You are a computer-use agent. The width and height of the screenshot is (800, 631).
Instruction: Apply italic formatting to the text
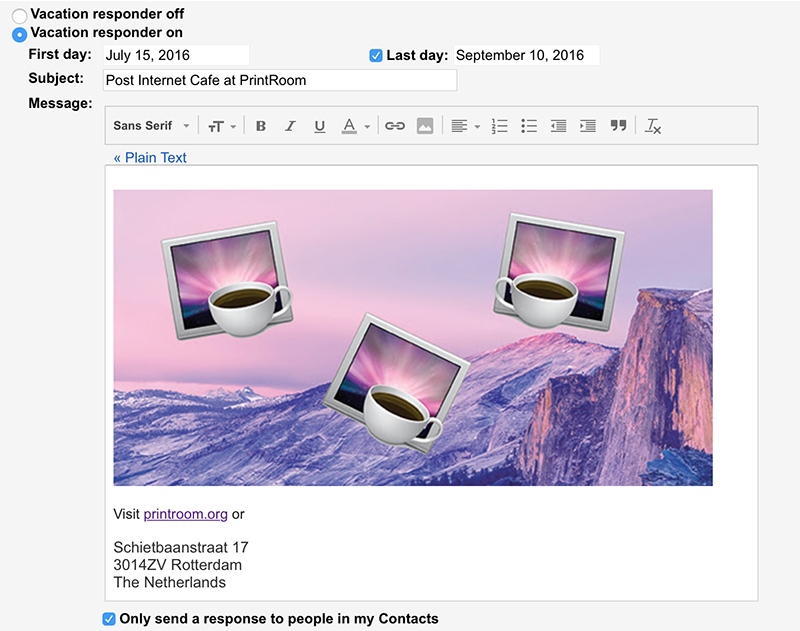coord(290,126)
